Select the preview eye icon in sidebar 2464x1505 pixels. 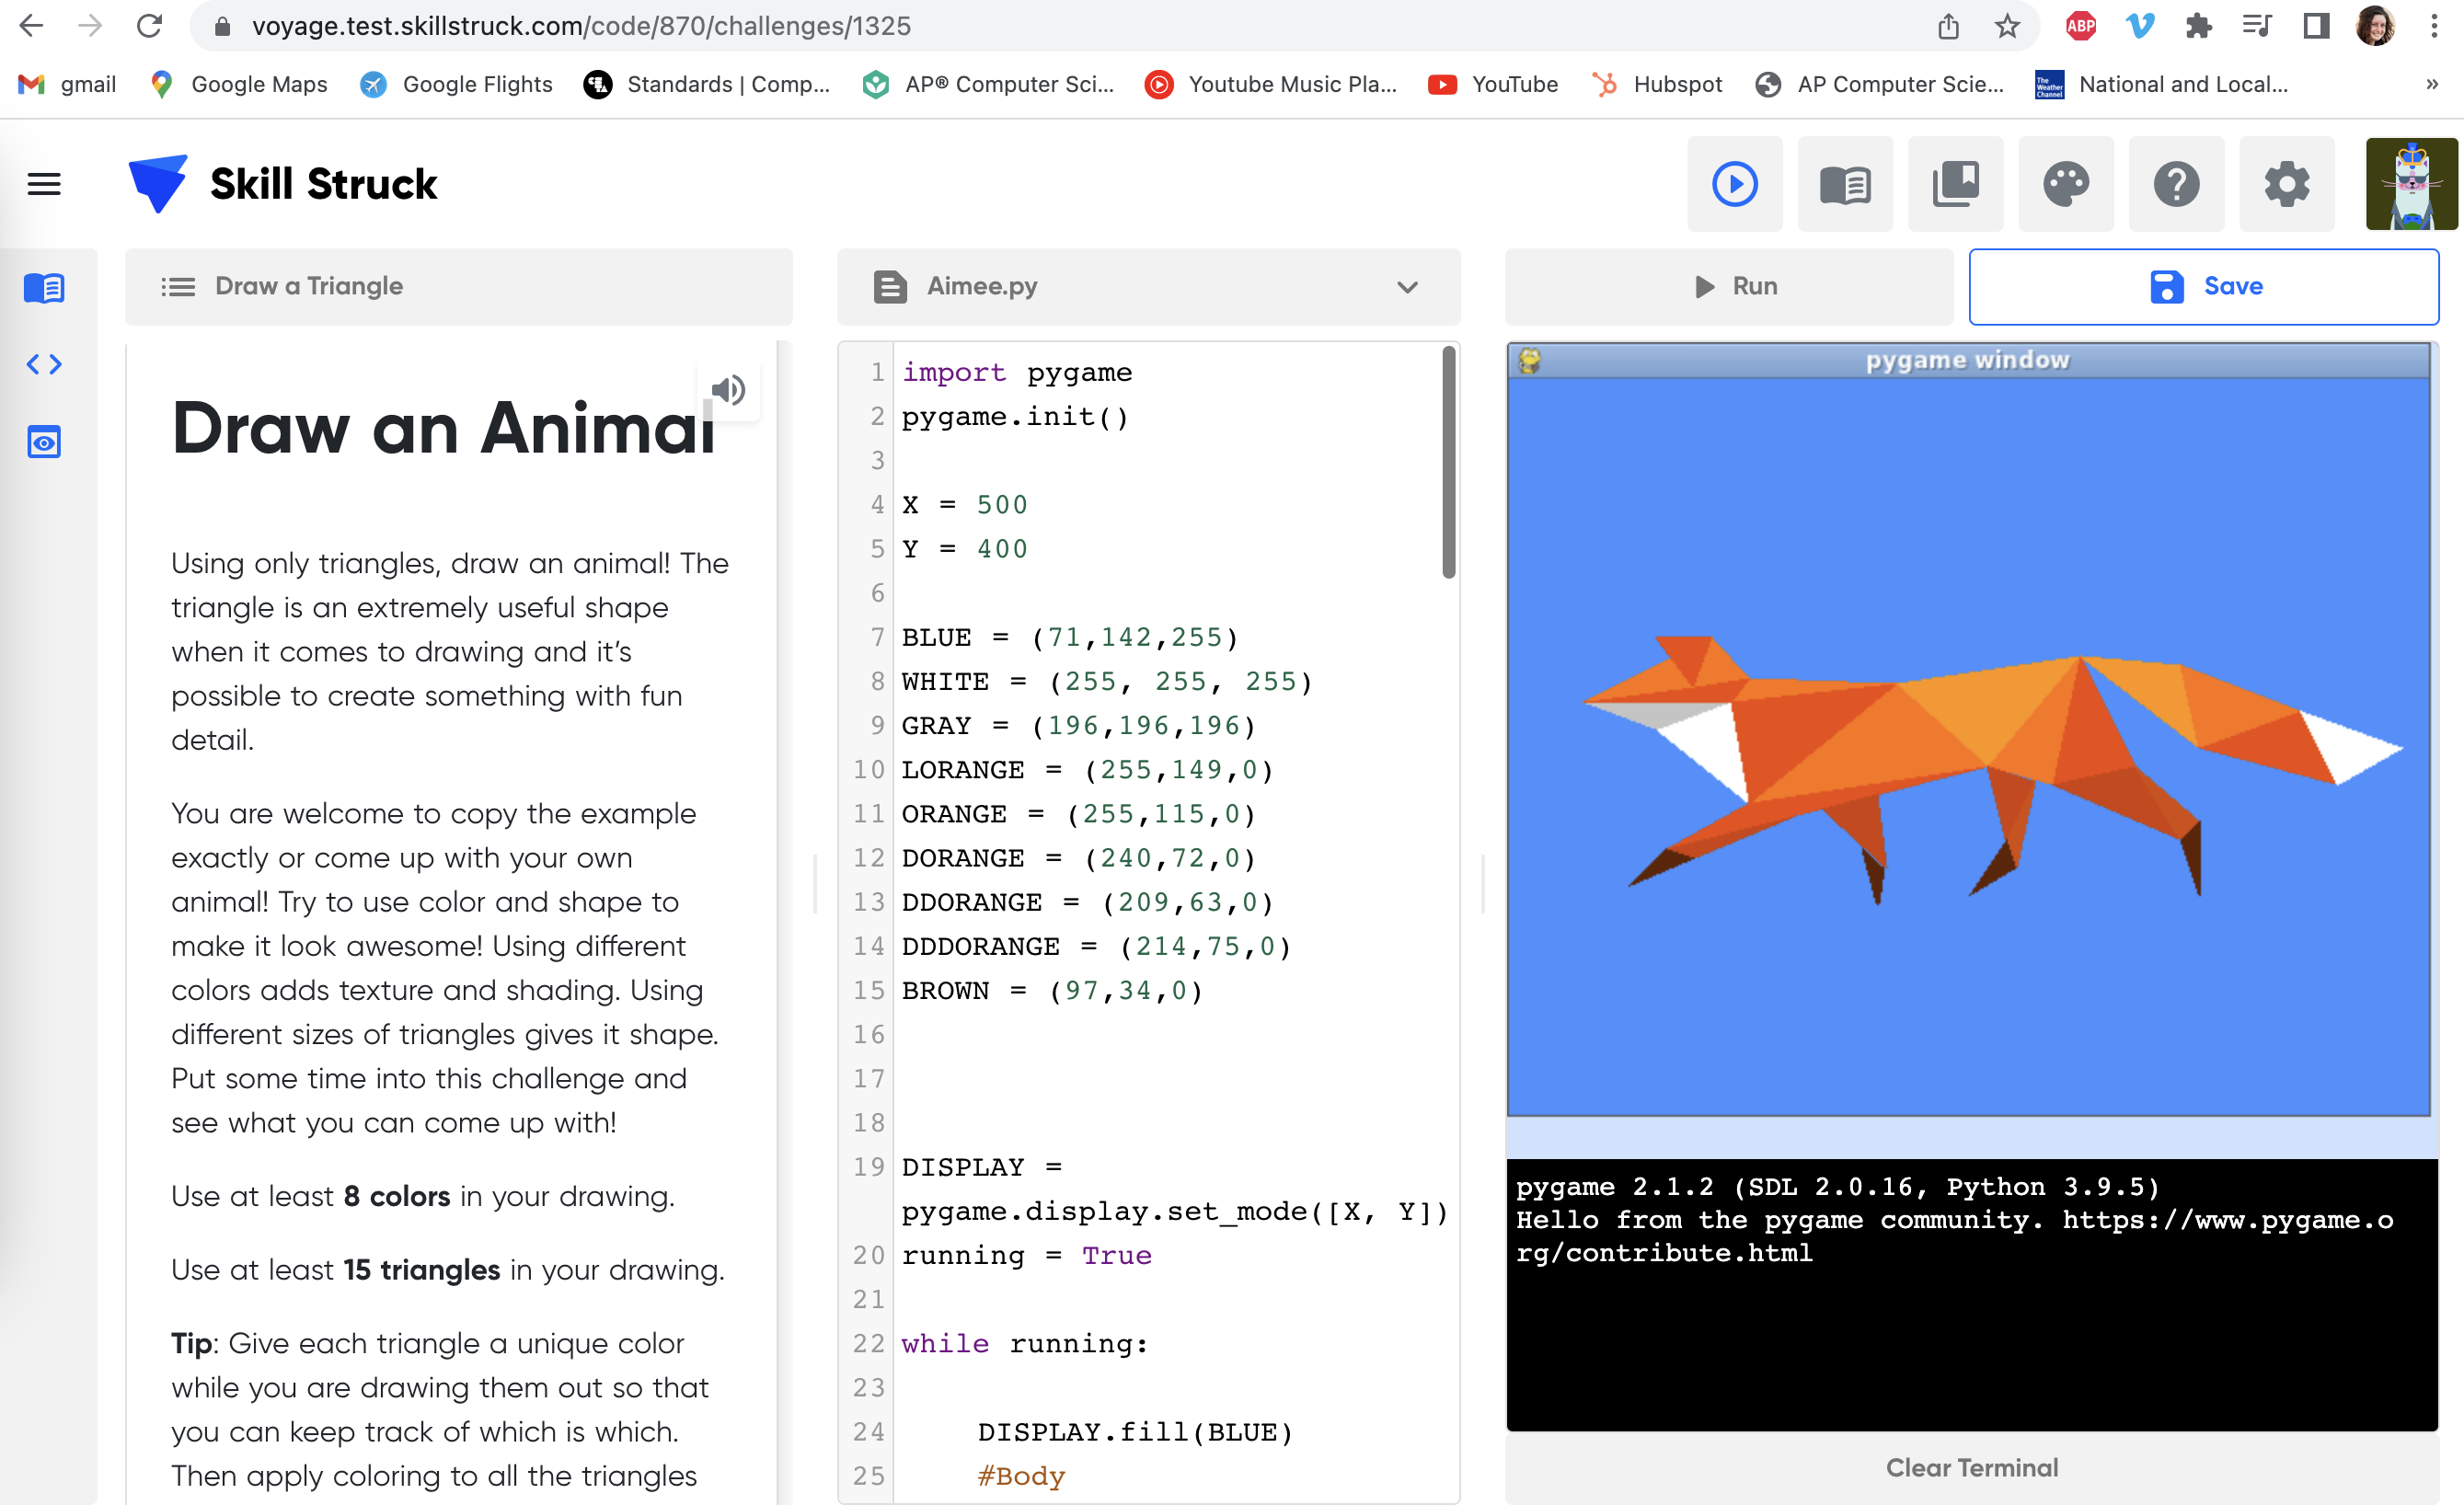[x=44, y=441]
